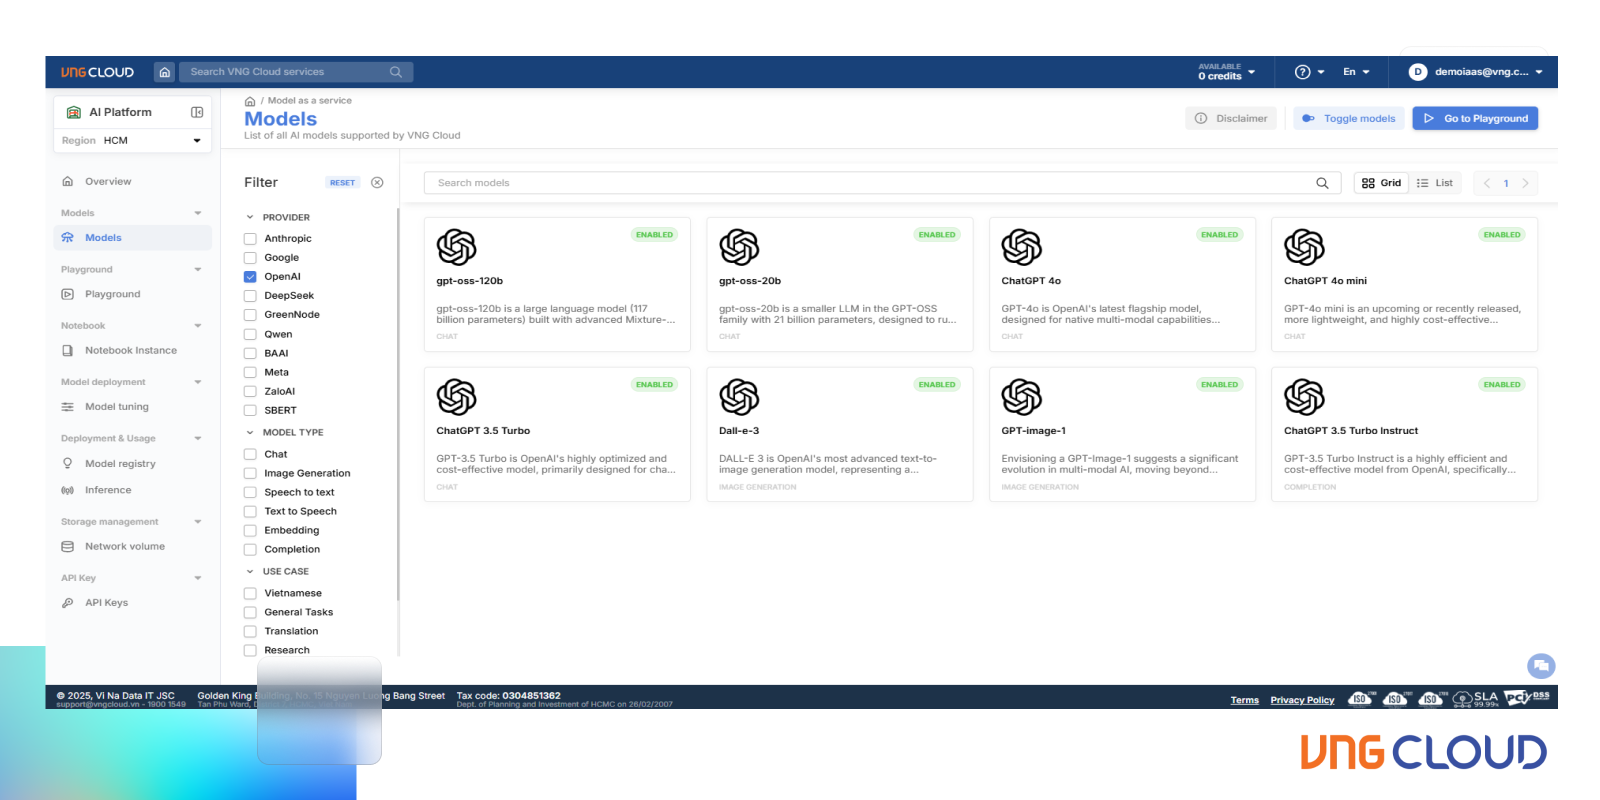1600x800 pixels.
Task: Click the OpenAI logo on the Dall-e-3 card
Action: pos(739,397)
